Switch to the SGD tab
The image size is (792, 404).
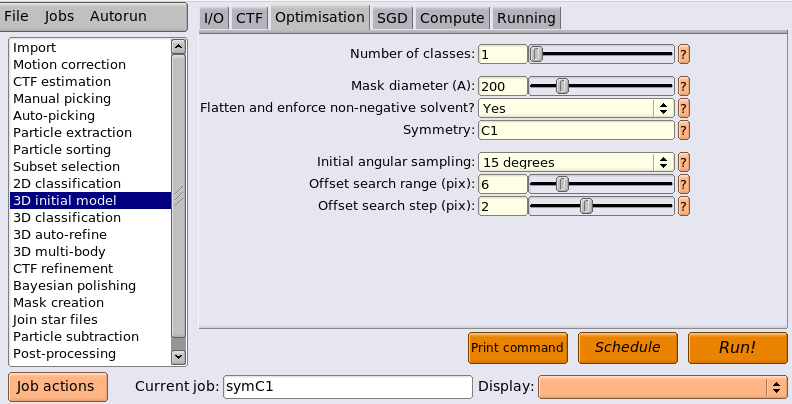point(392,18)
